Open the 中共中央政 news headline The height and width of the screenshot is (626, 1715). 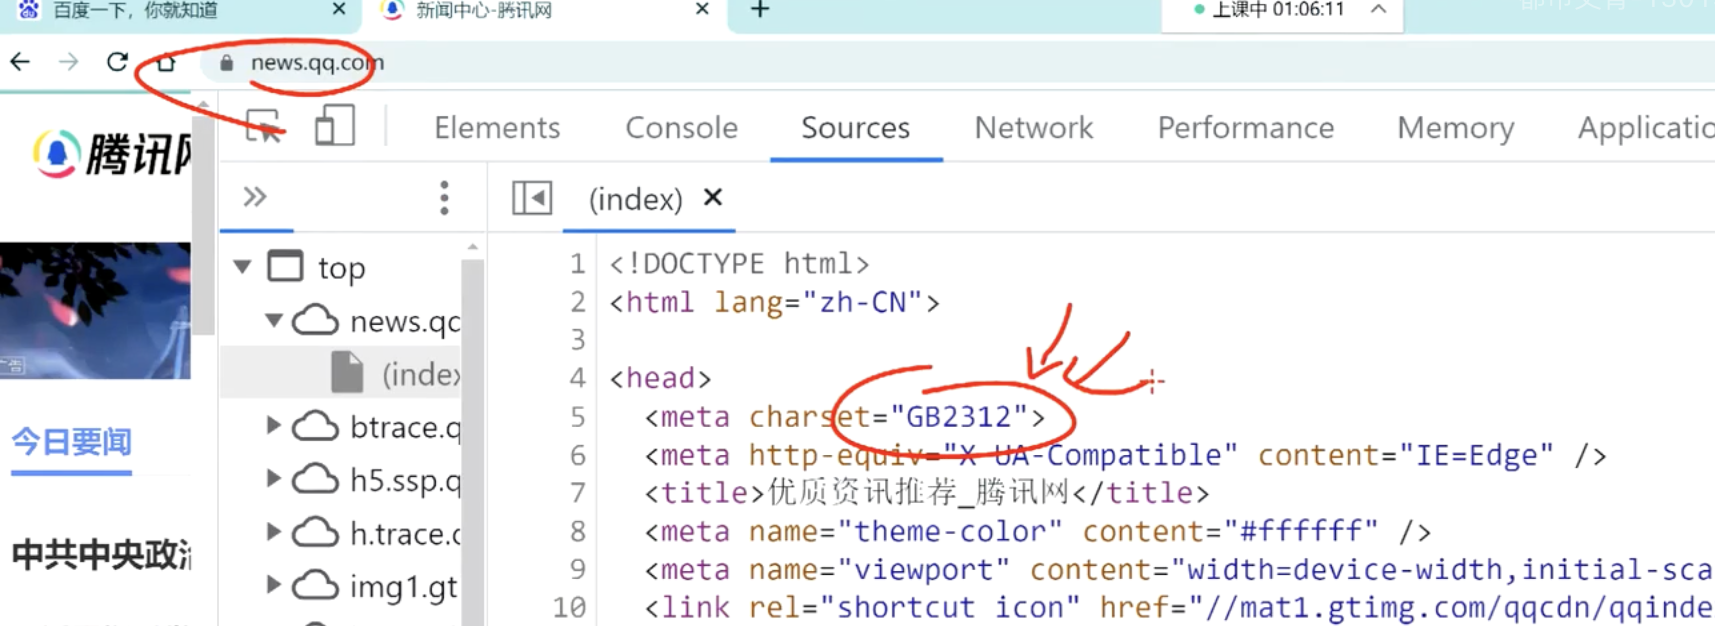101,554
